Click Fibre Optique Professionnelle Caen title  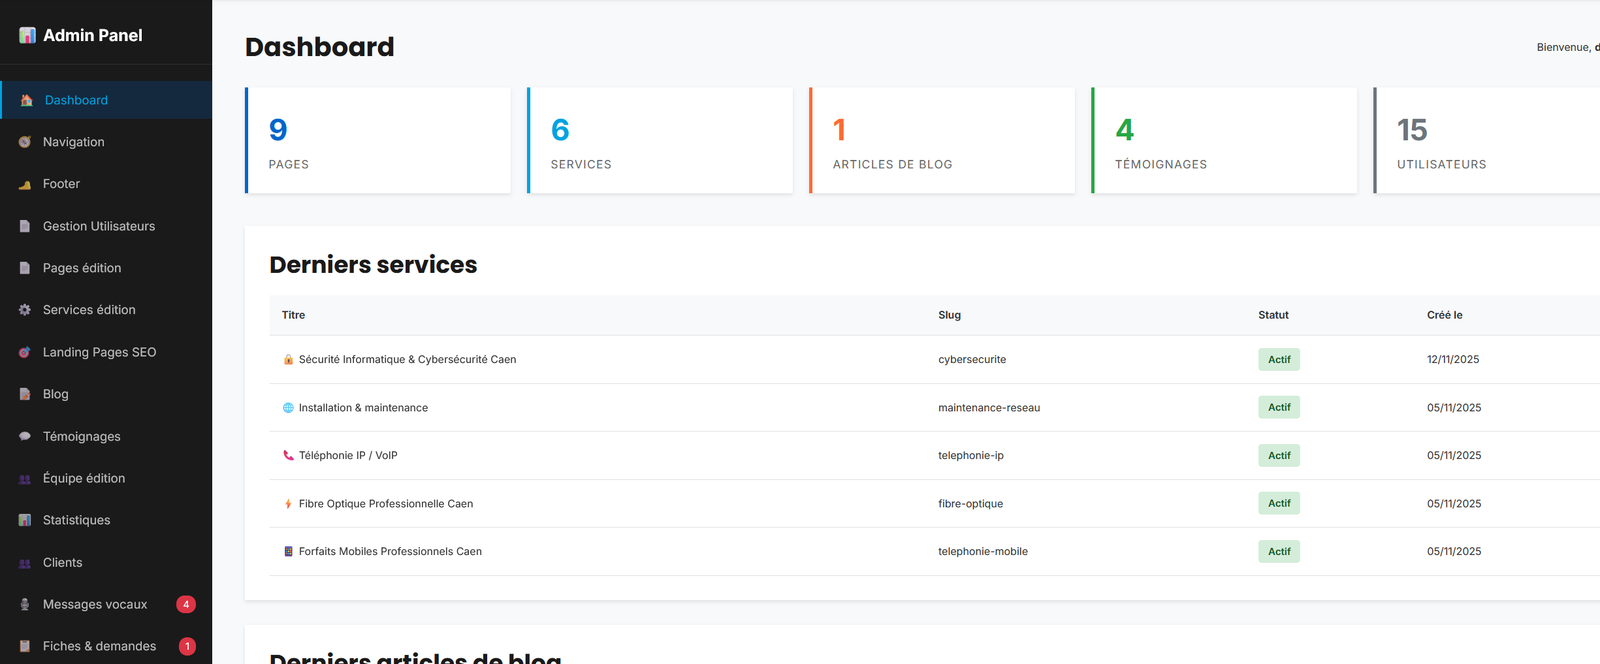[386, 503]
